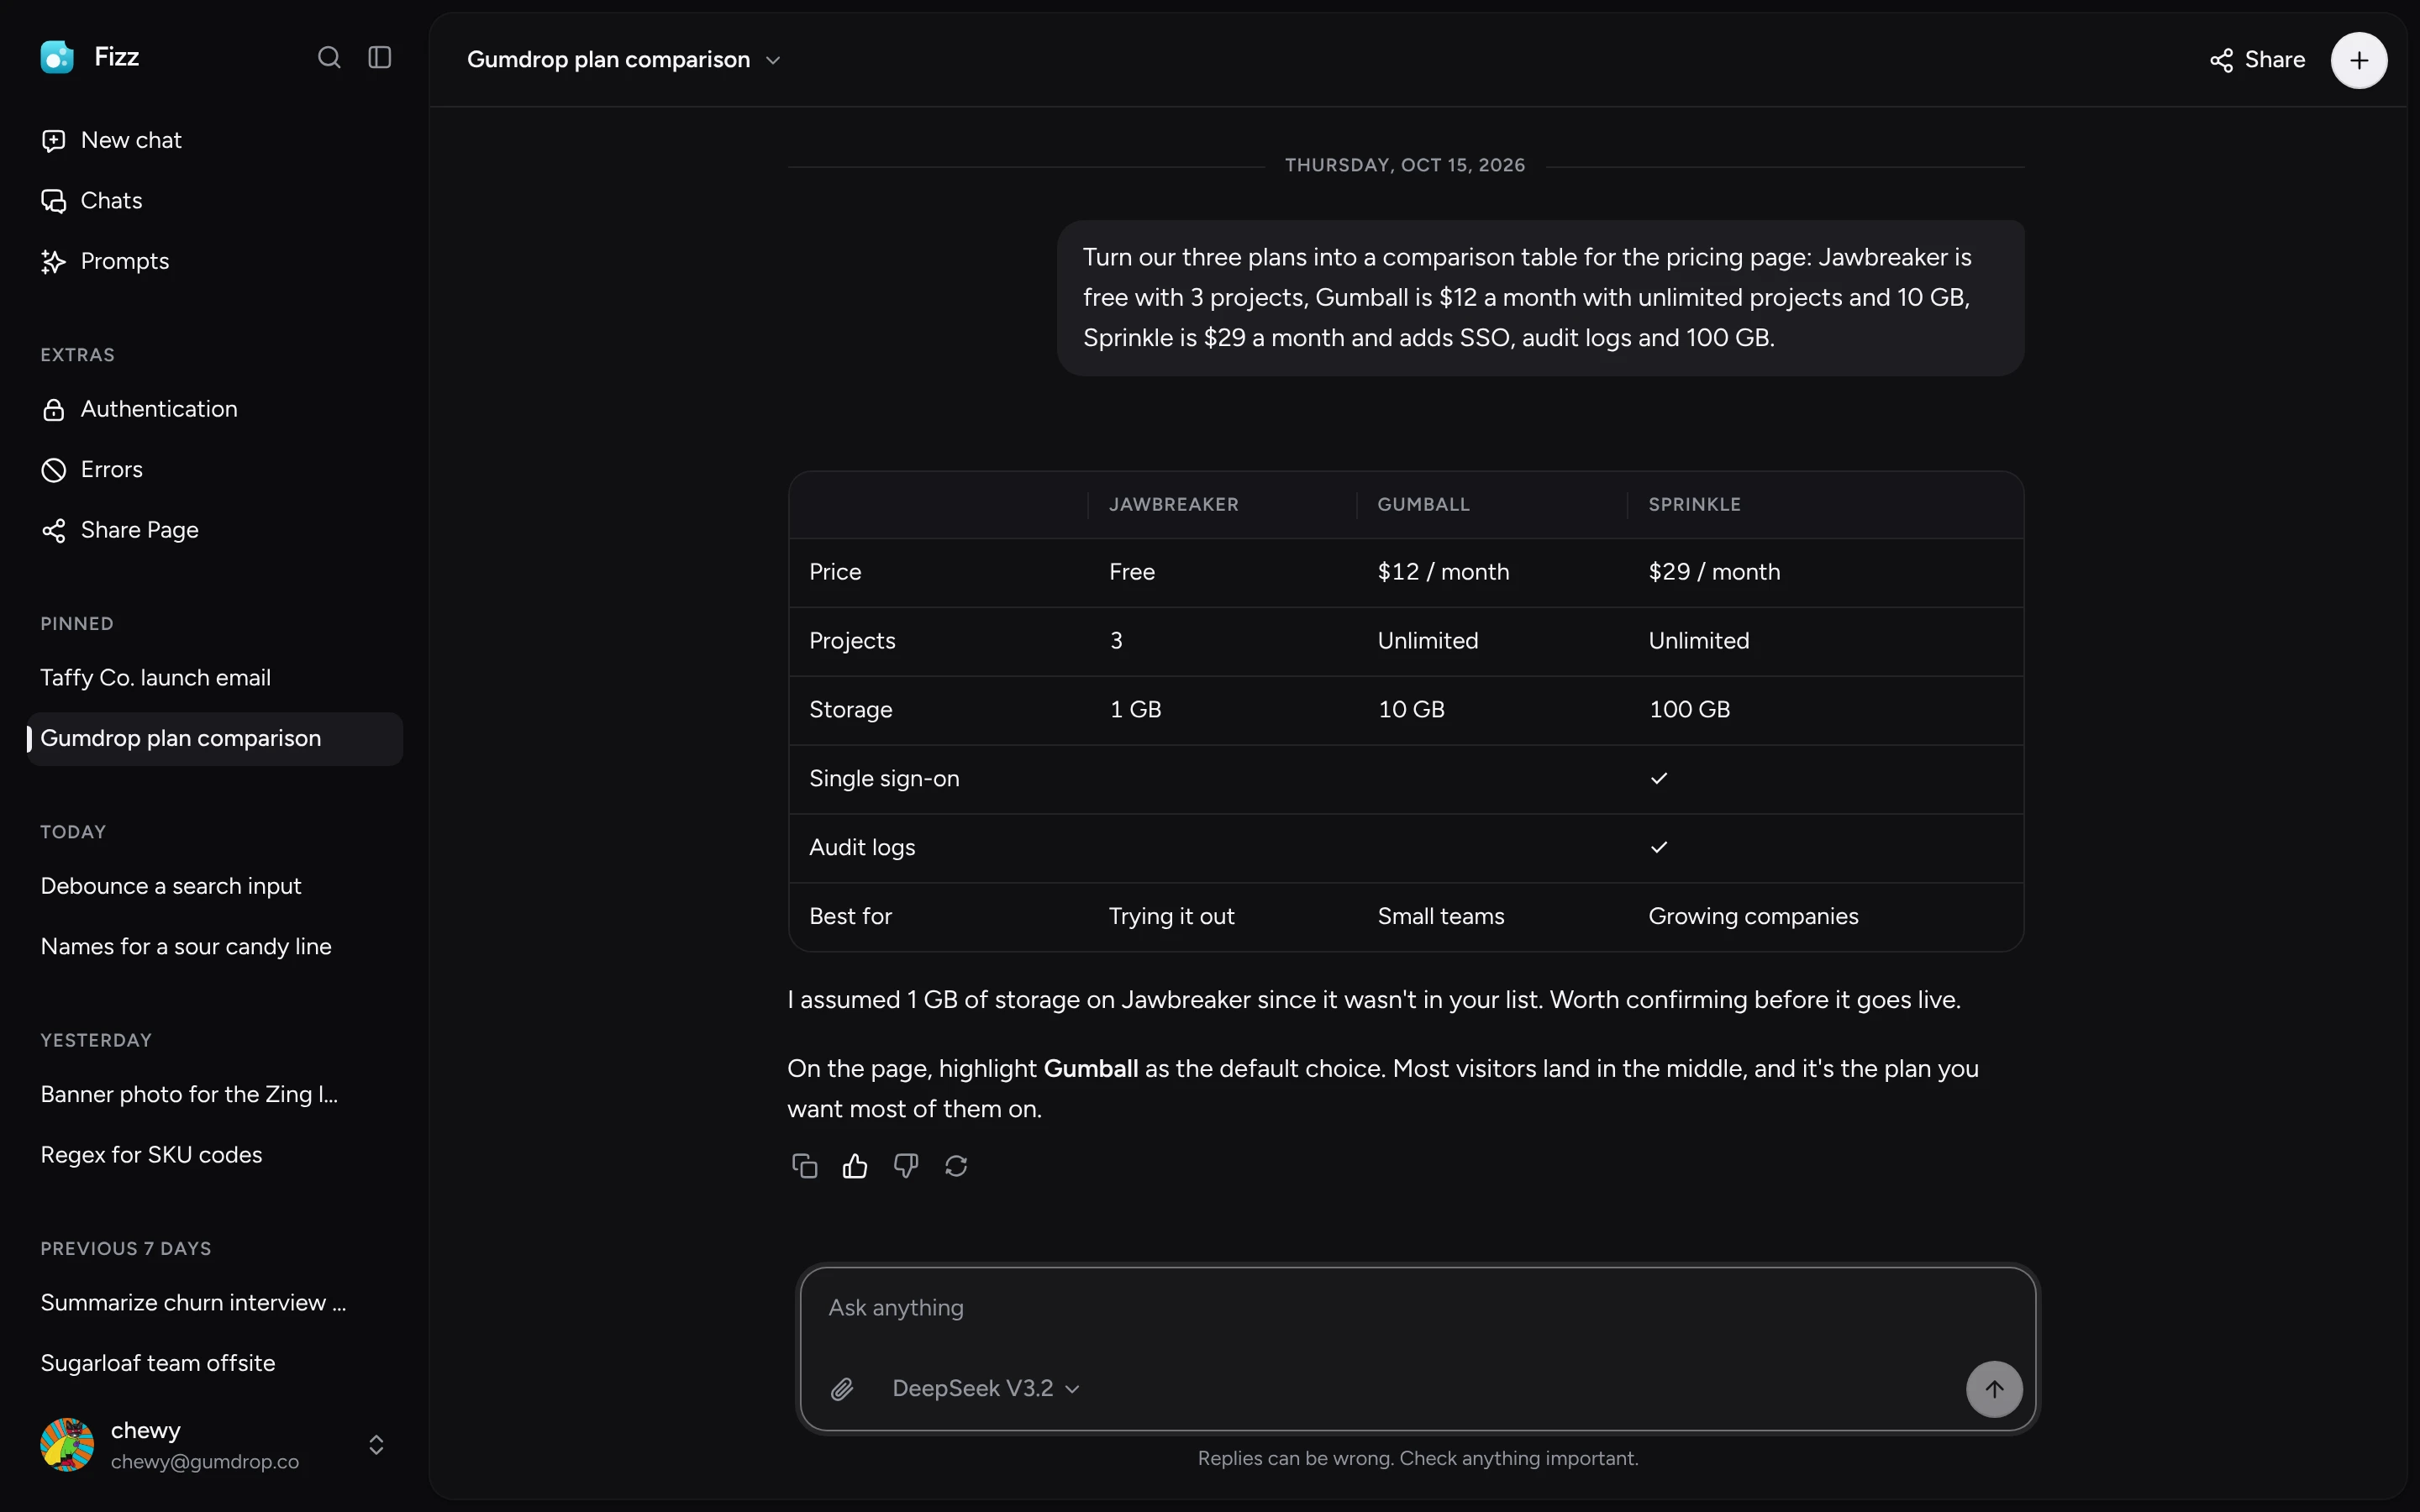Open Summarize churn interview chat
The image size is (2420, 1512).
coord(215,1303)
